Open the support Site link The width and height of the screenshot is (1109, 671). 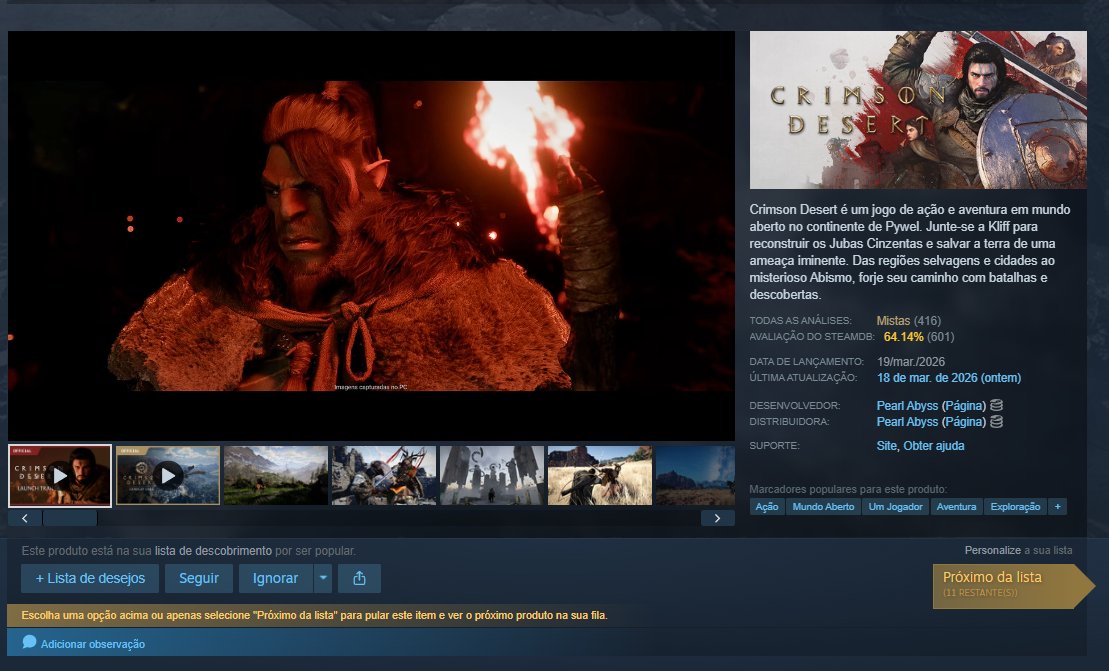(887, 446)
